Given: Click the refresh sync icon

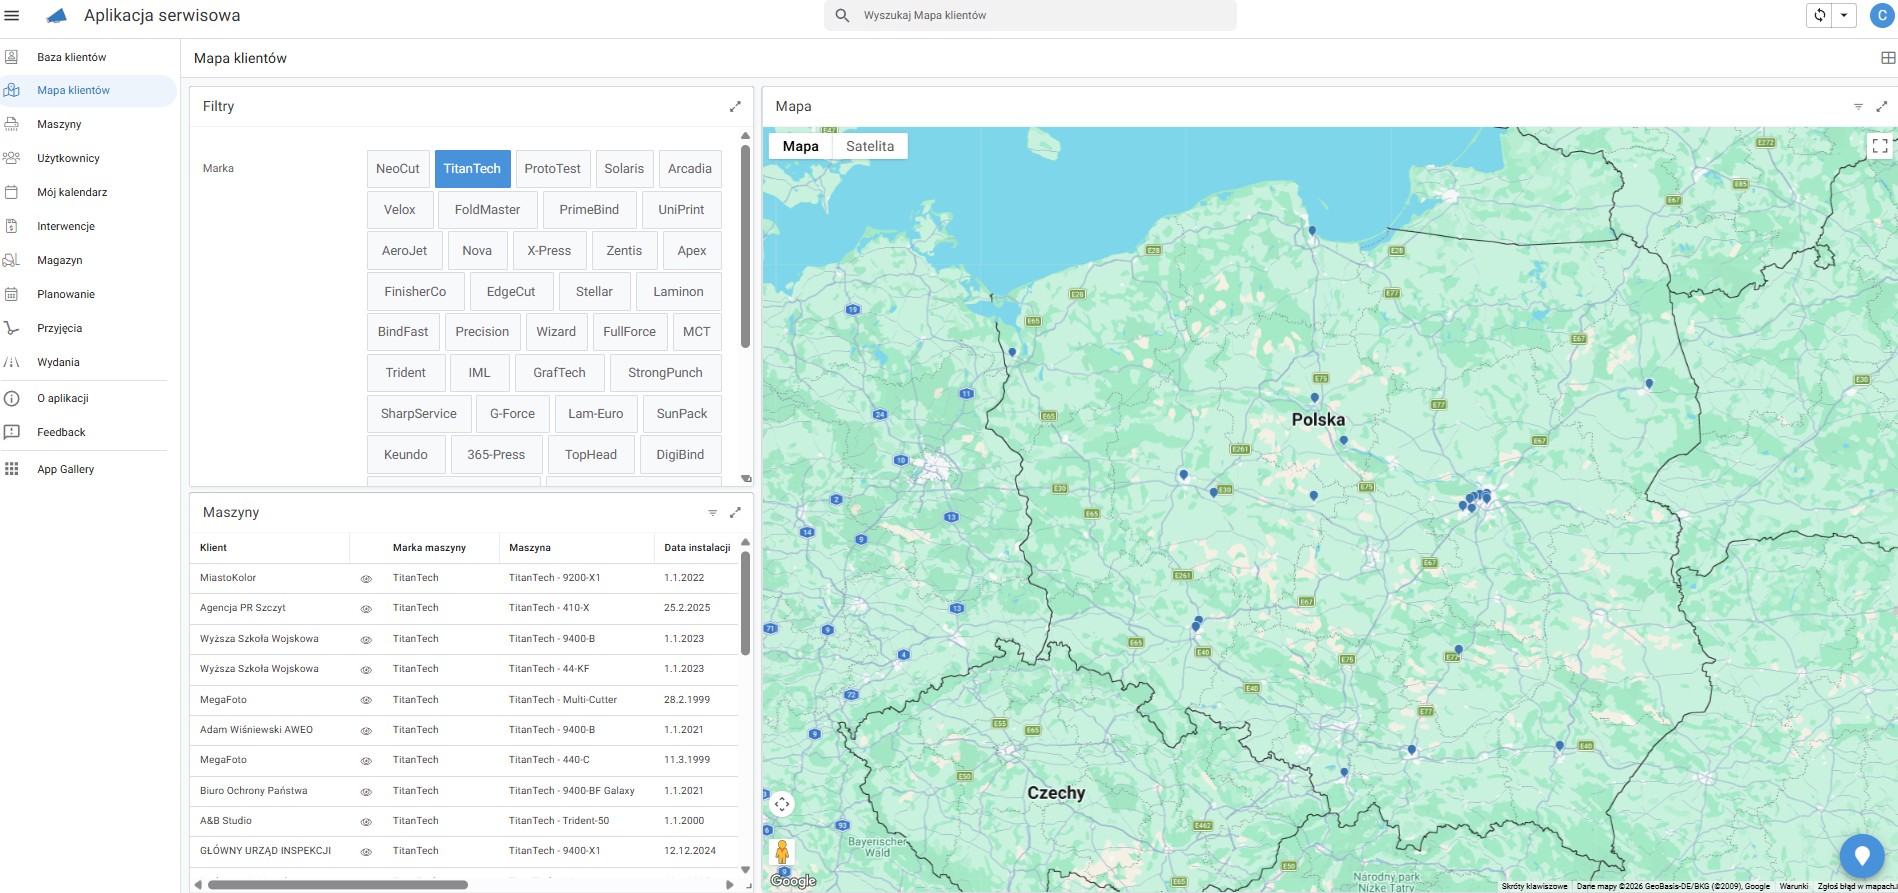Looking at the screenshot, I should pyautogui.click(x=1820, y=15).
